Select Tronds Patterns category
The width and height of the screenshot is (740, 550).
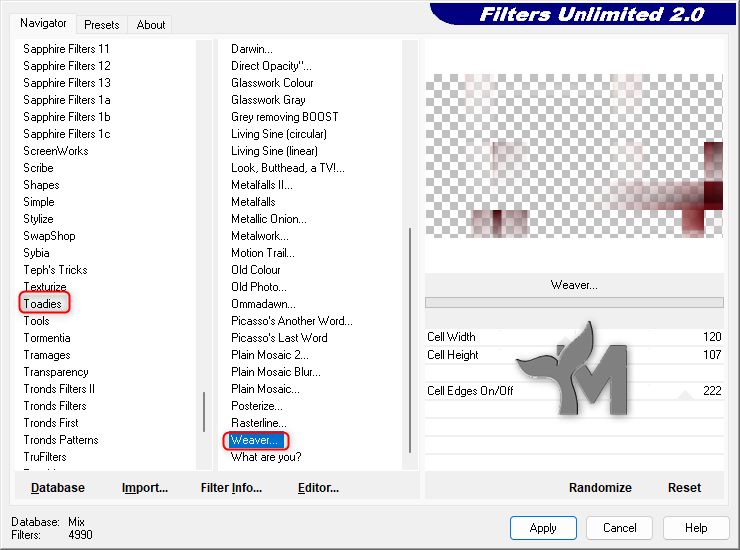61,440
